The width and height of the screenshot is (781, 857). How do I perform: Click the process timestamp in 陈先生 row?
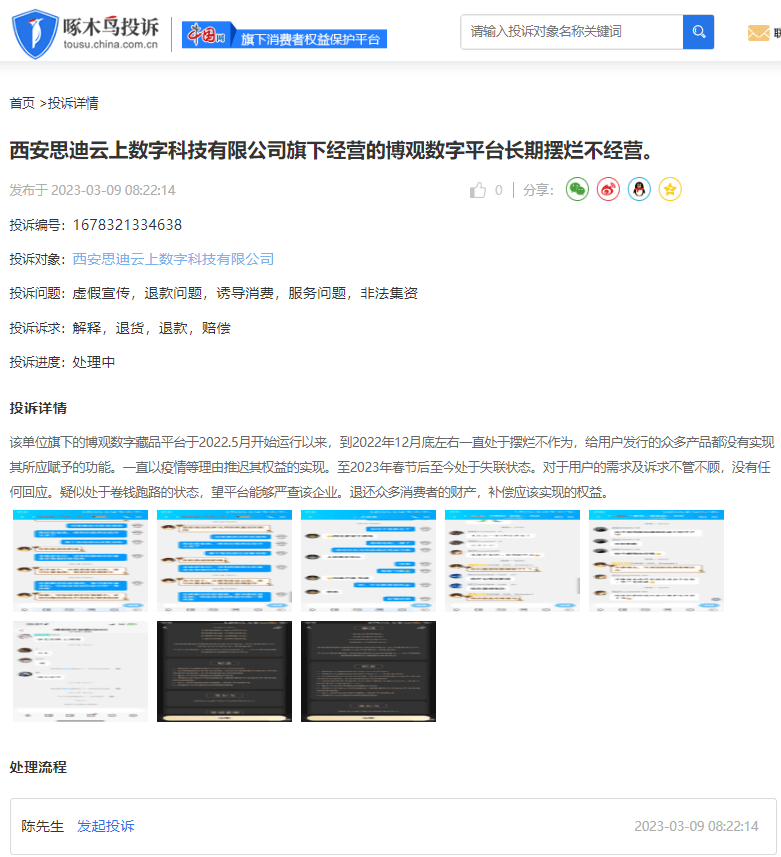pyautogui.click(x=696, y=826)
